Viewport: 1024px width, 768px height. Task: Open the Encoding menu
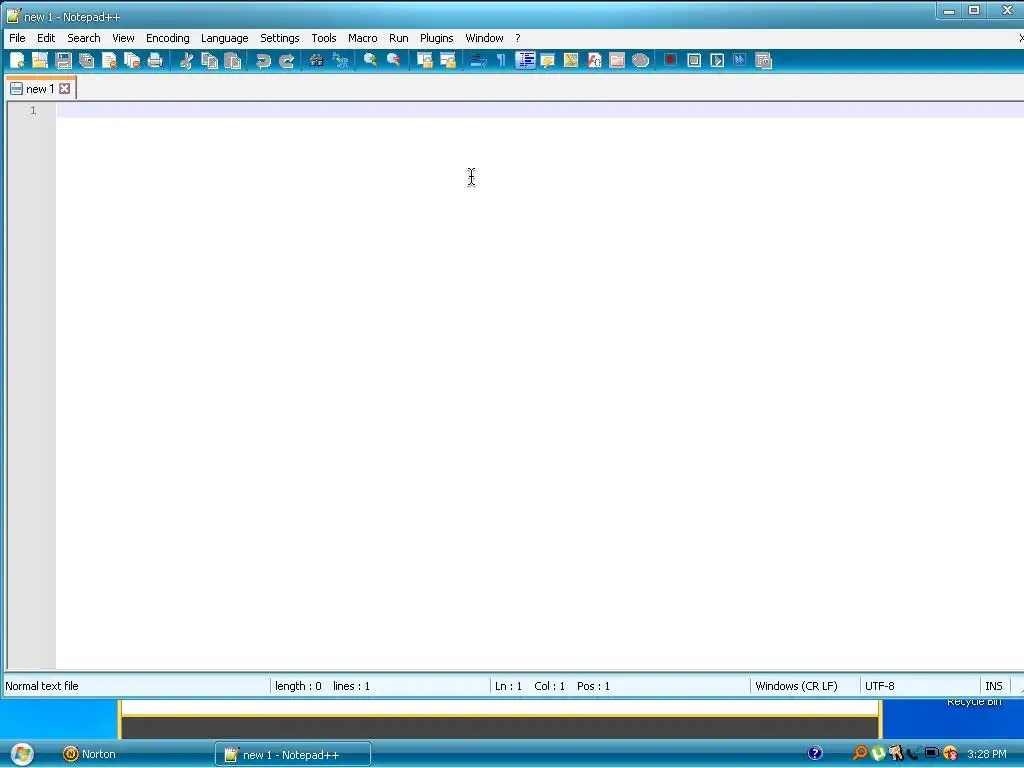tap(167, 38)
